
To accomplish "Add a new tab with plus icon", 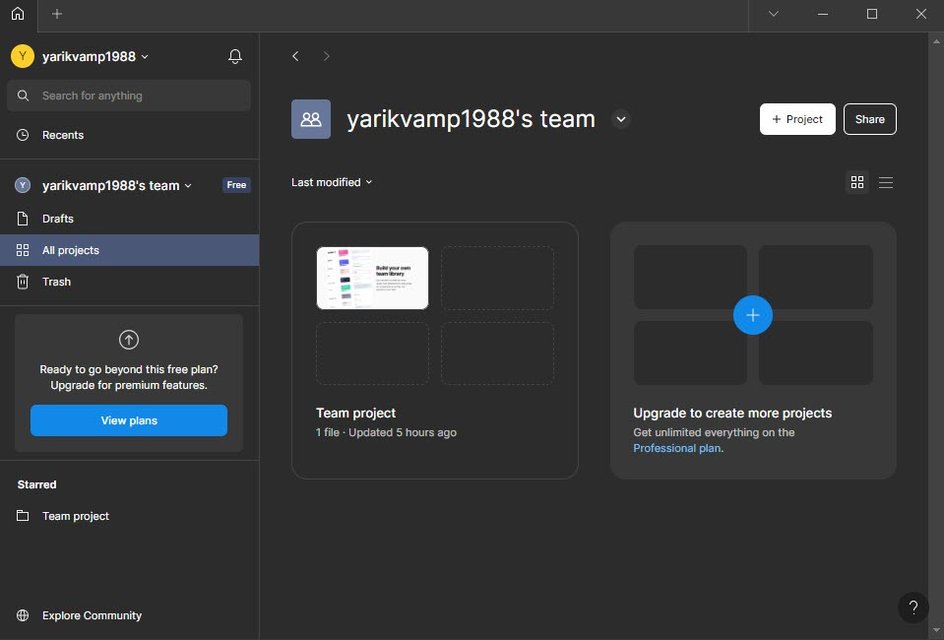I will tap(57, 14).
